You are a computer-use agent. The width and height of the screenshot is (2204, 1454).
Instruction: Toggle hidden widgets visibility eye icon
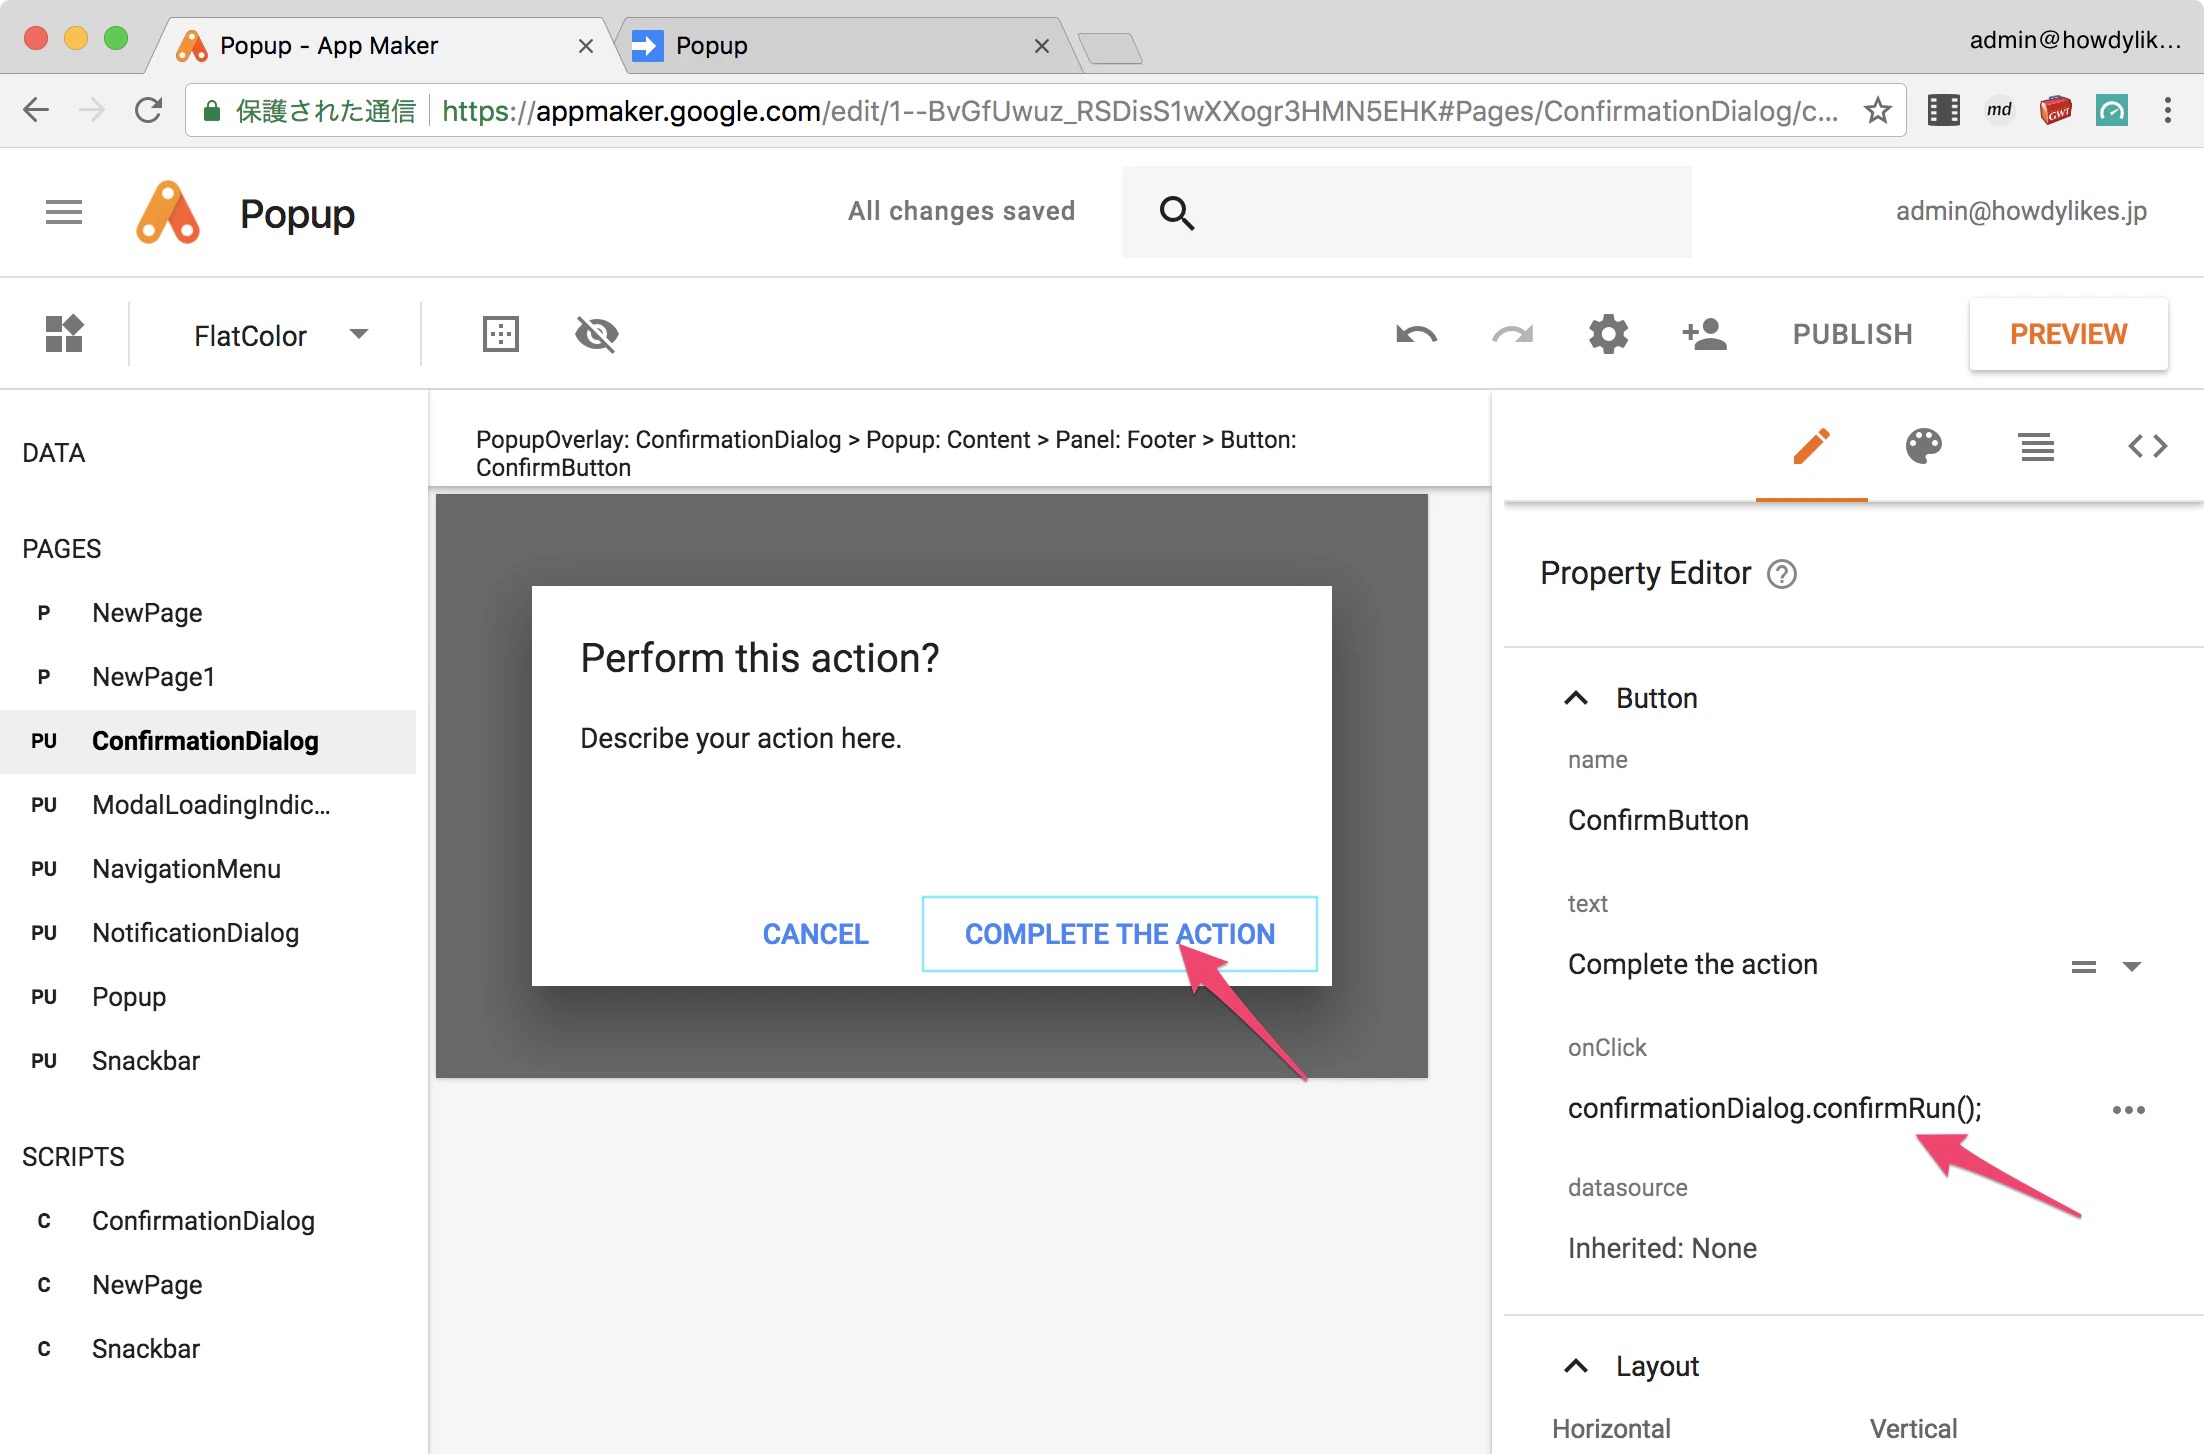point(597,334)
